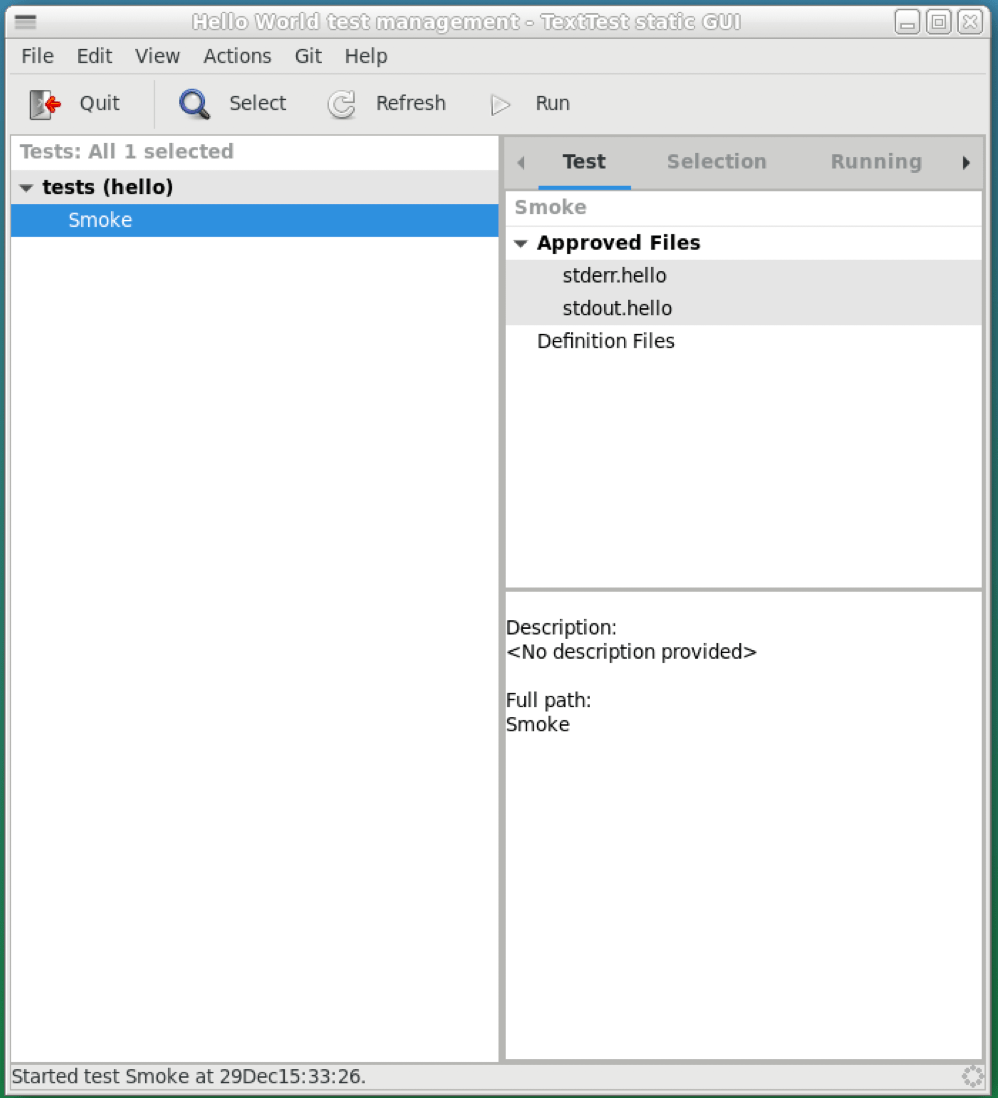
Task: Click the 'Description:' text
Action: [561, 627]
